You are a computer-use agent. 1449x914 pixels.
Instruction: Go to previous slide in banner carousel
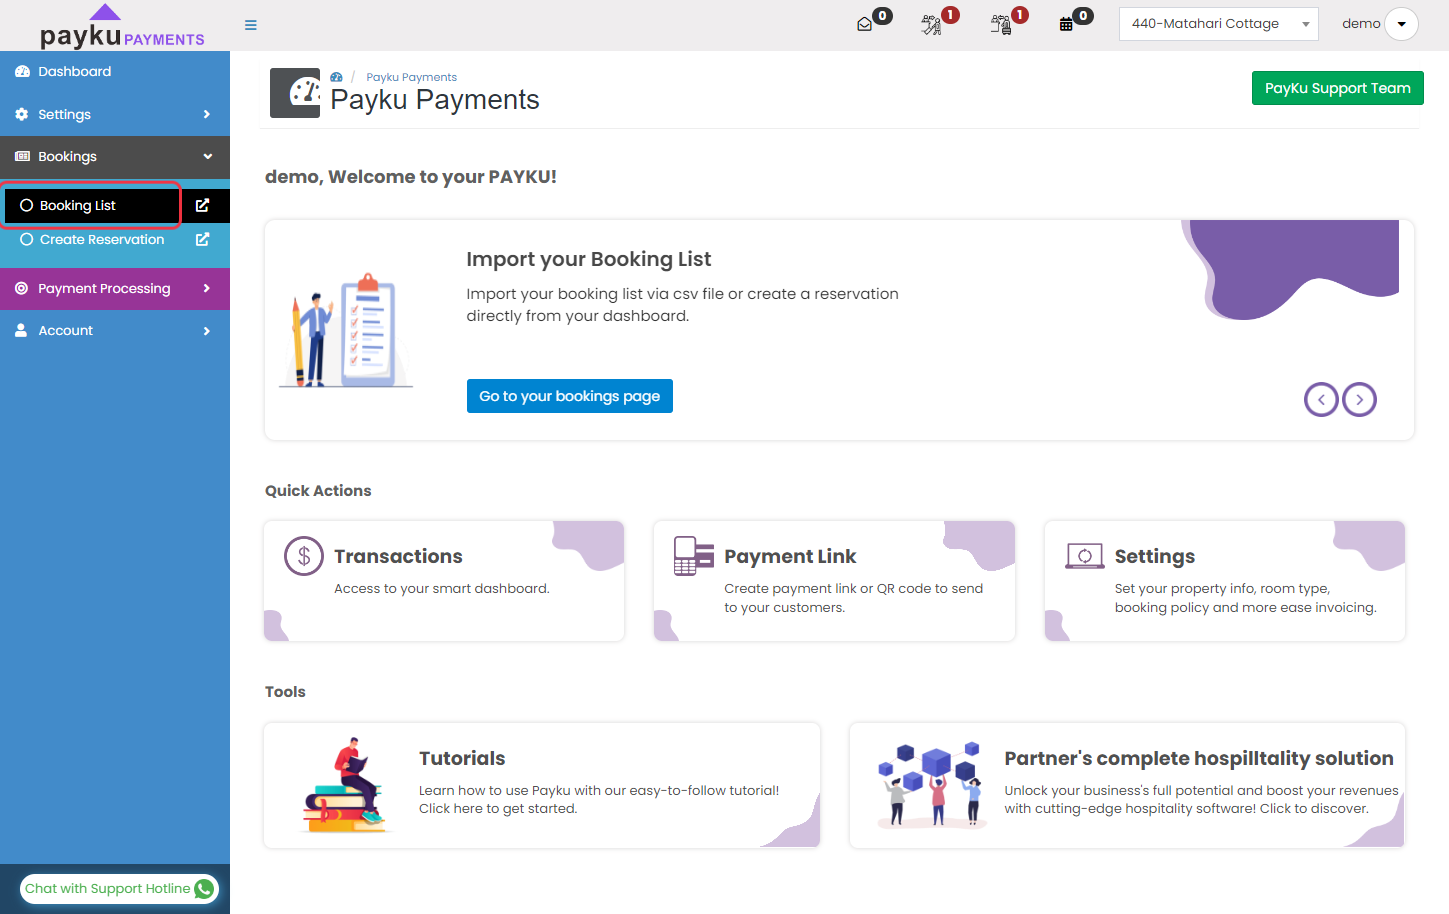(1321, 400)
